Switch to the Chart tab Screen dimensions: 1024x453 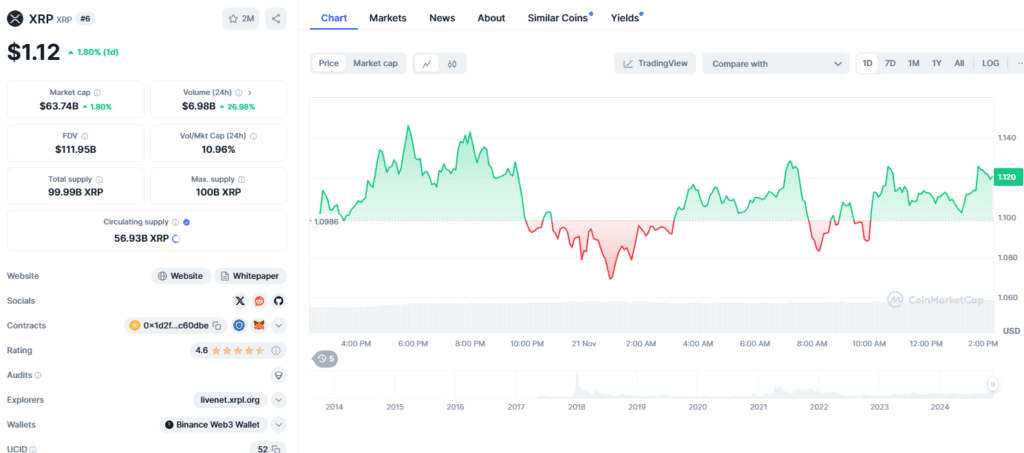click(334, 18)
